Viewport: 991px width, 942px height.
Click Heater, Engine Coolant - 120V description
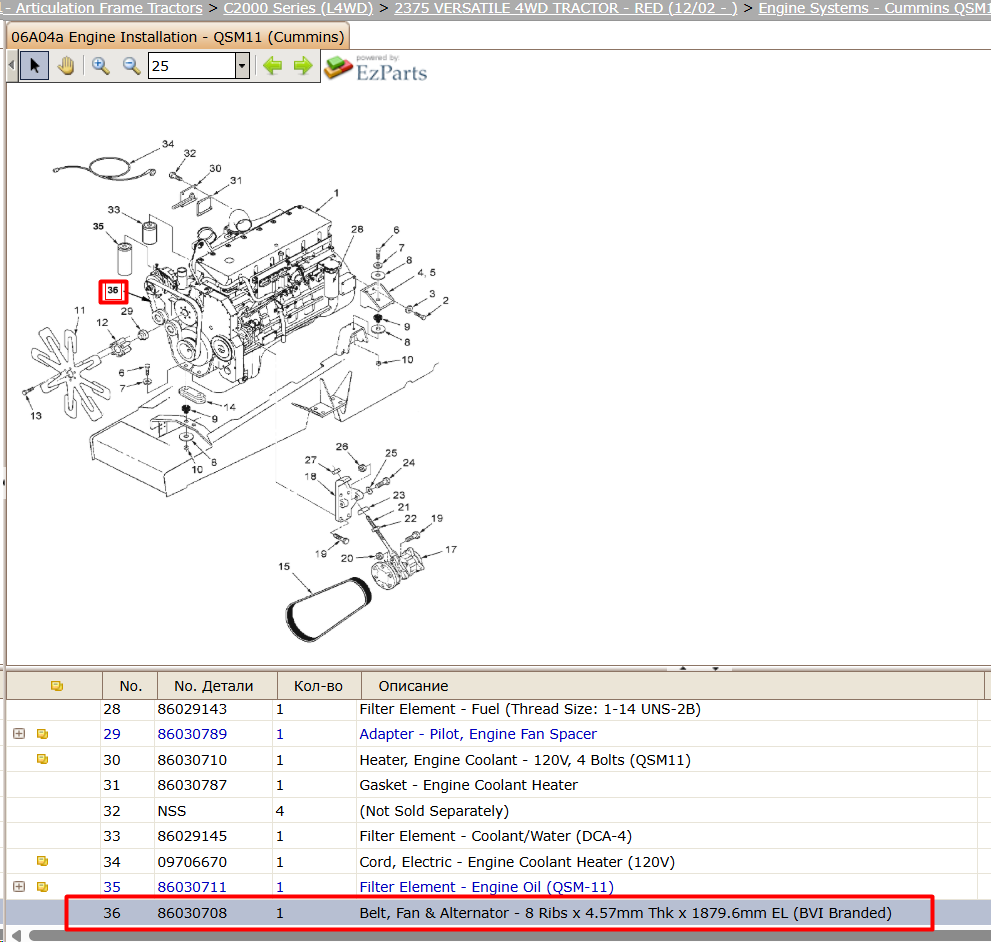click(x=525, y=760)
